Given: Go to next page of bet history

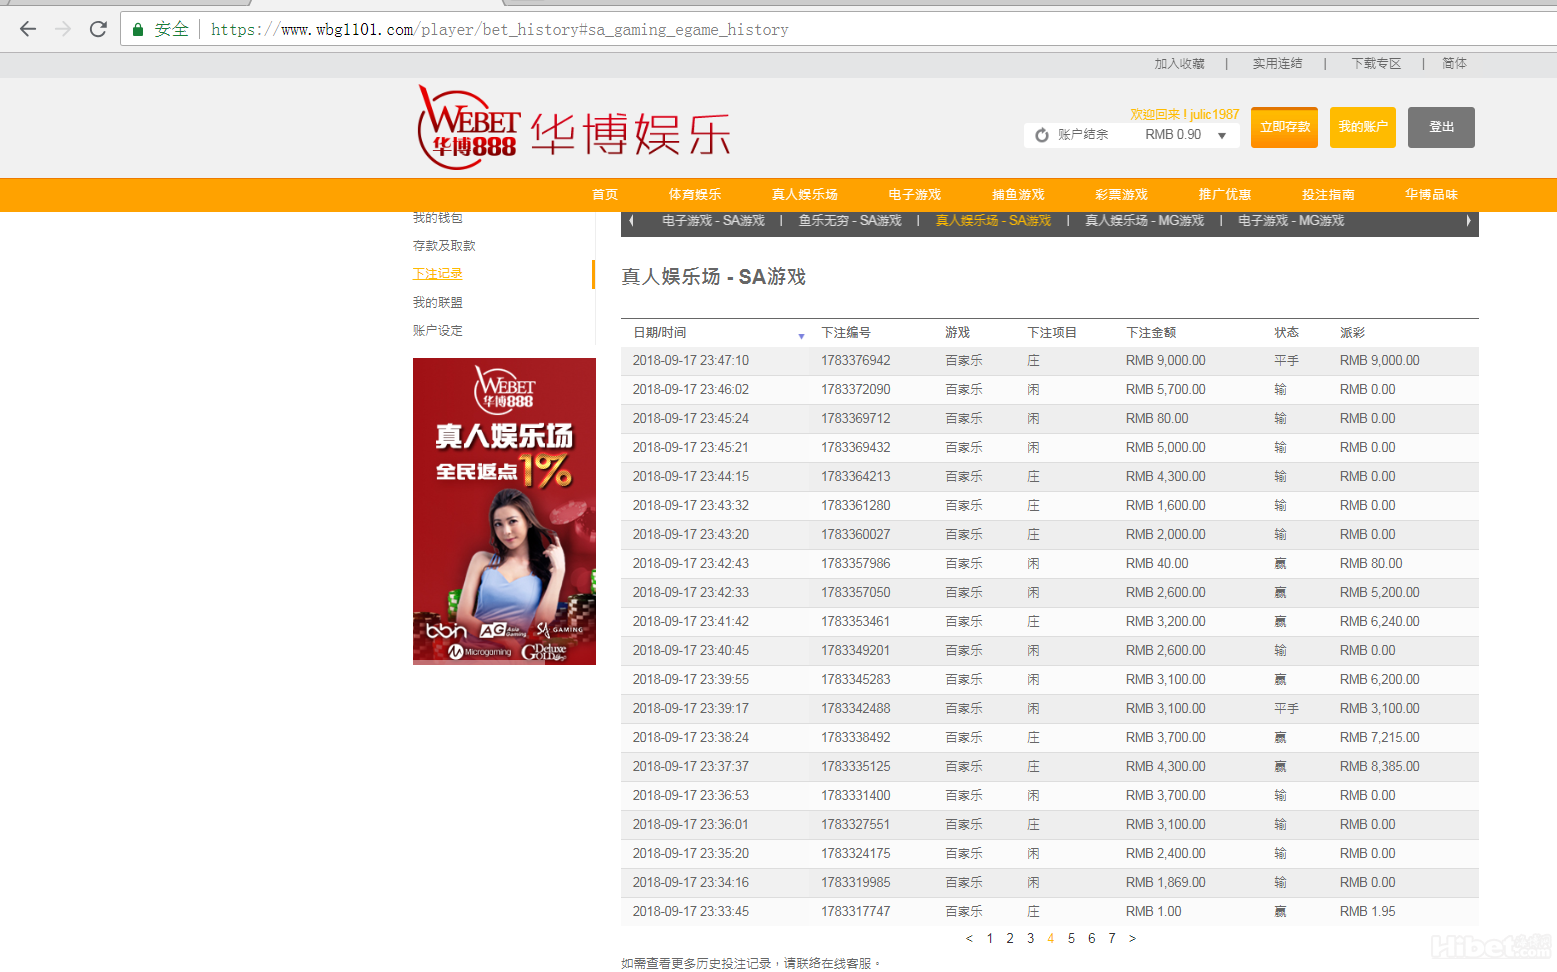Looking at the screenshot, I should point(1132,939).
